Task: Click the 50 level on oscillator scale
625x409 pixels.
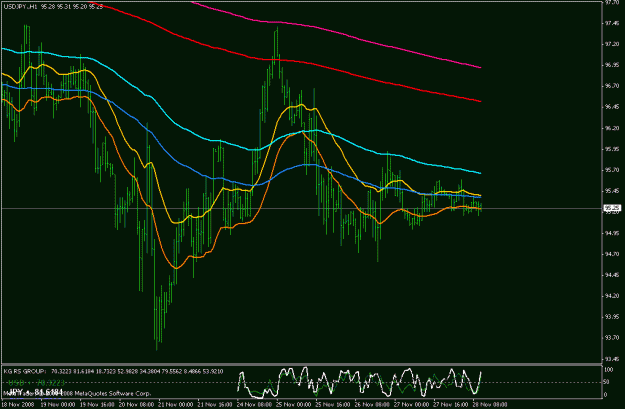Action: [607, 382]
